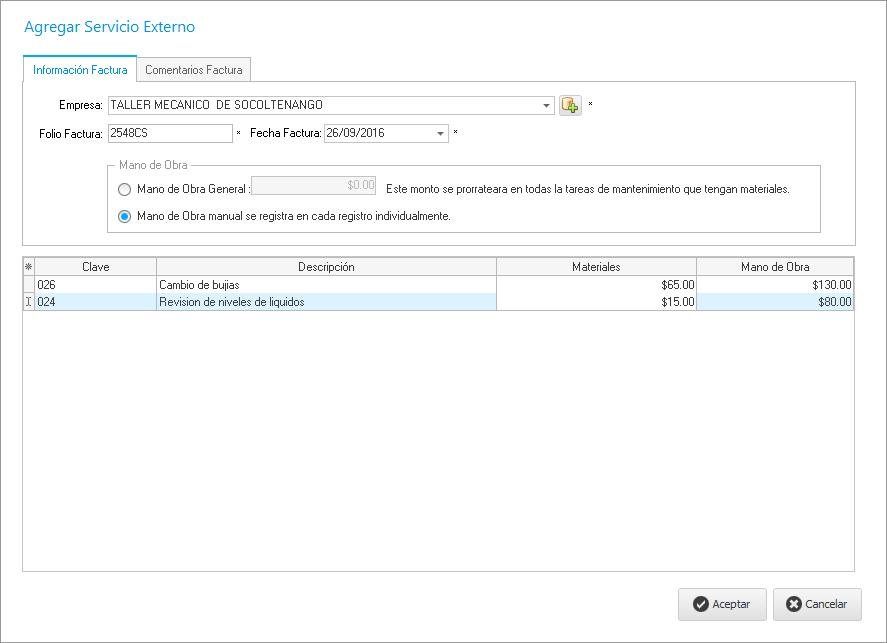887x643 pixels.
Task: Click the add new Empresa icon
Action: [x=570, y=105]
